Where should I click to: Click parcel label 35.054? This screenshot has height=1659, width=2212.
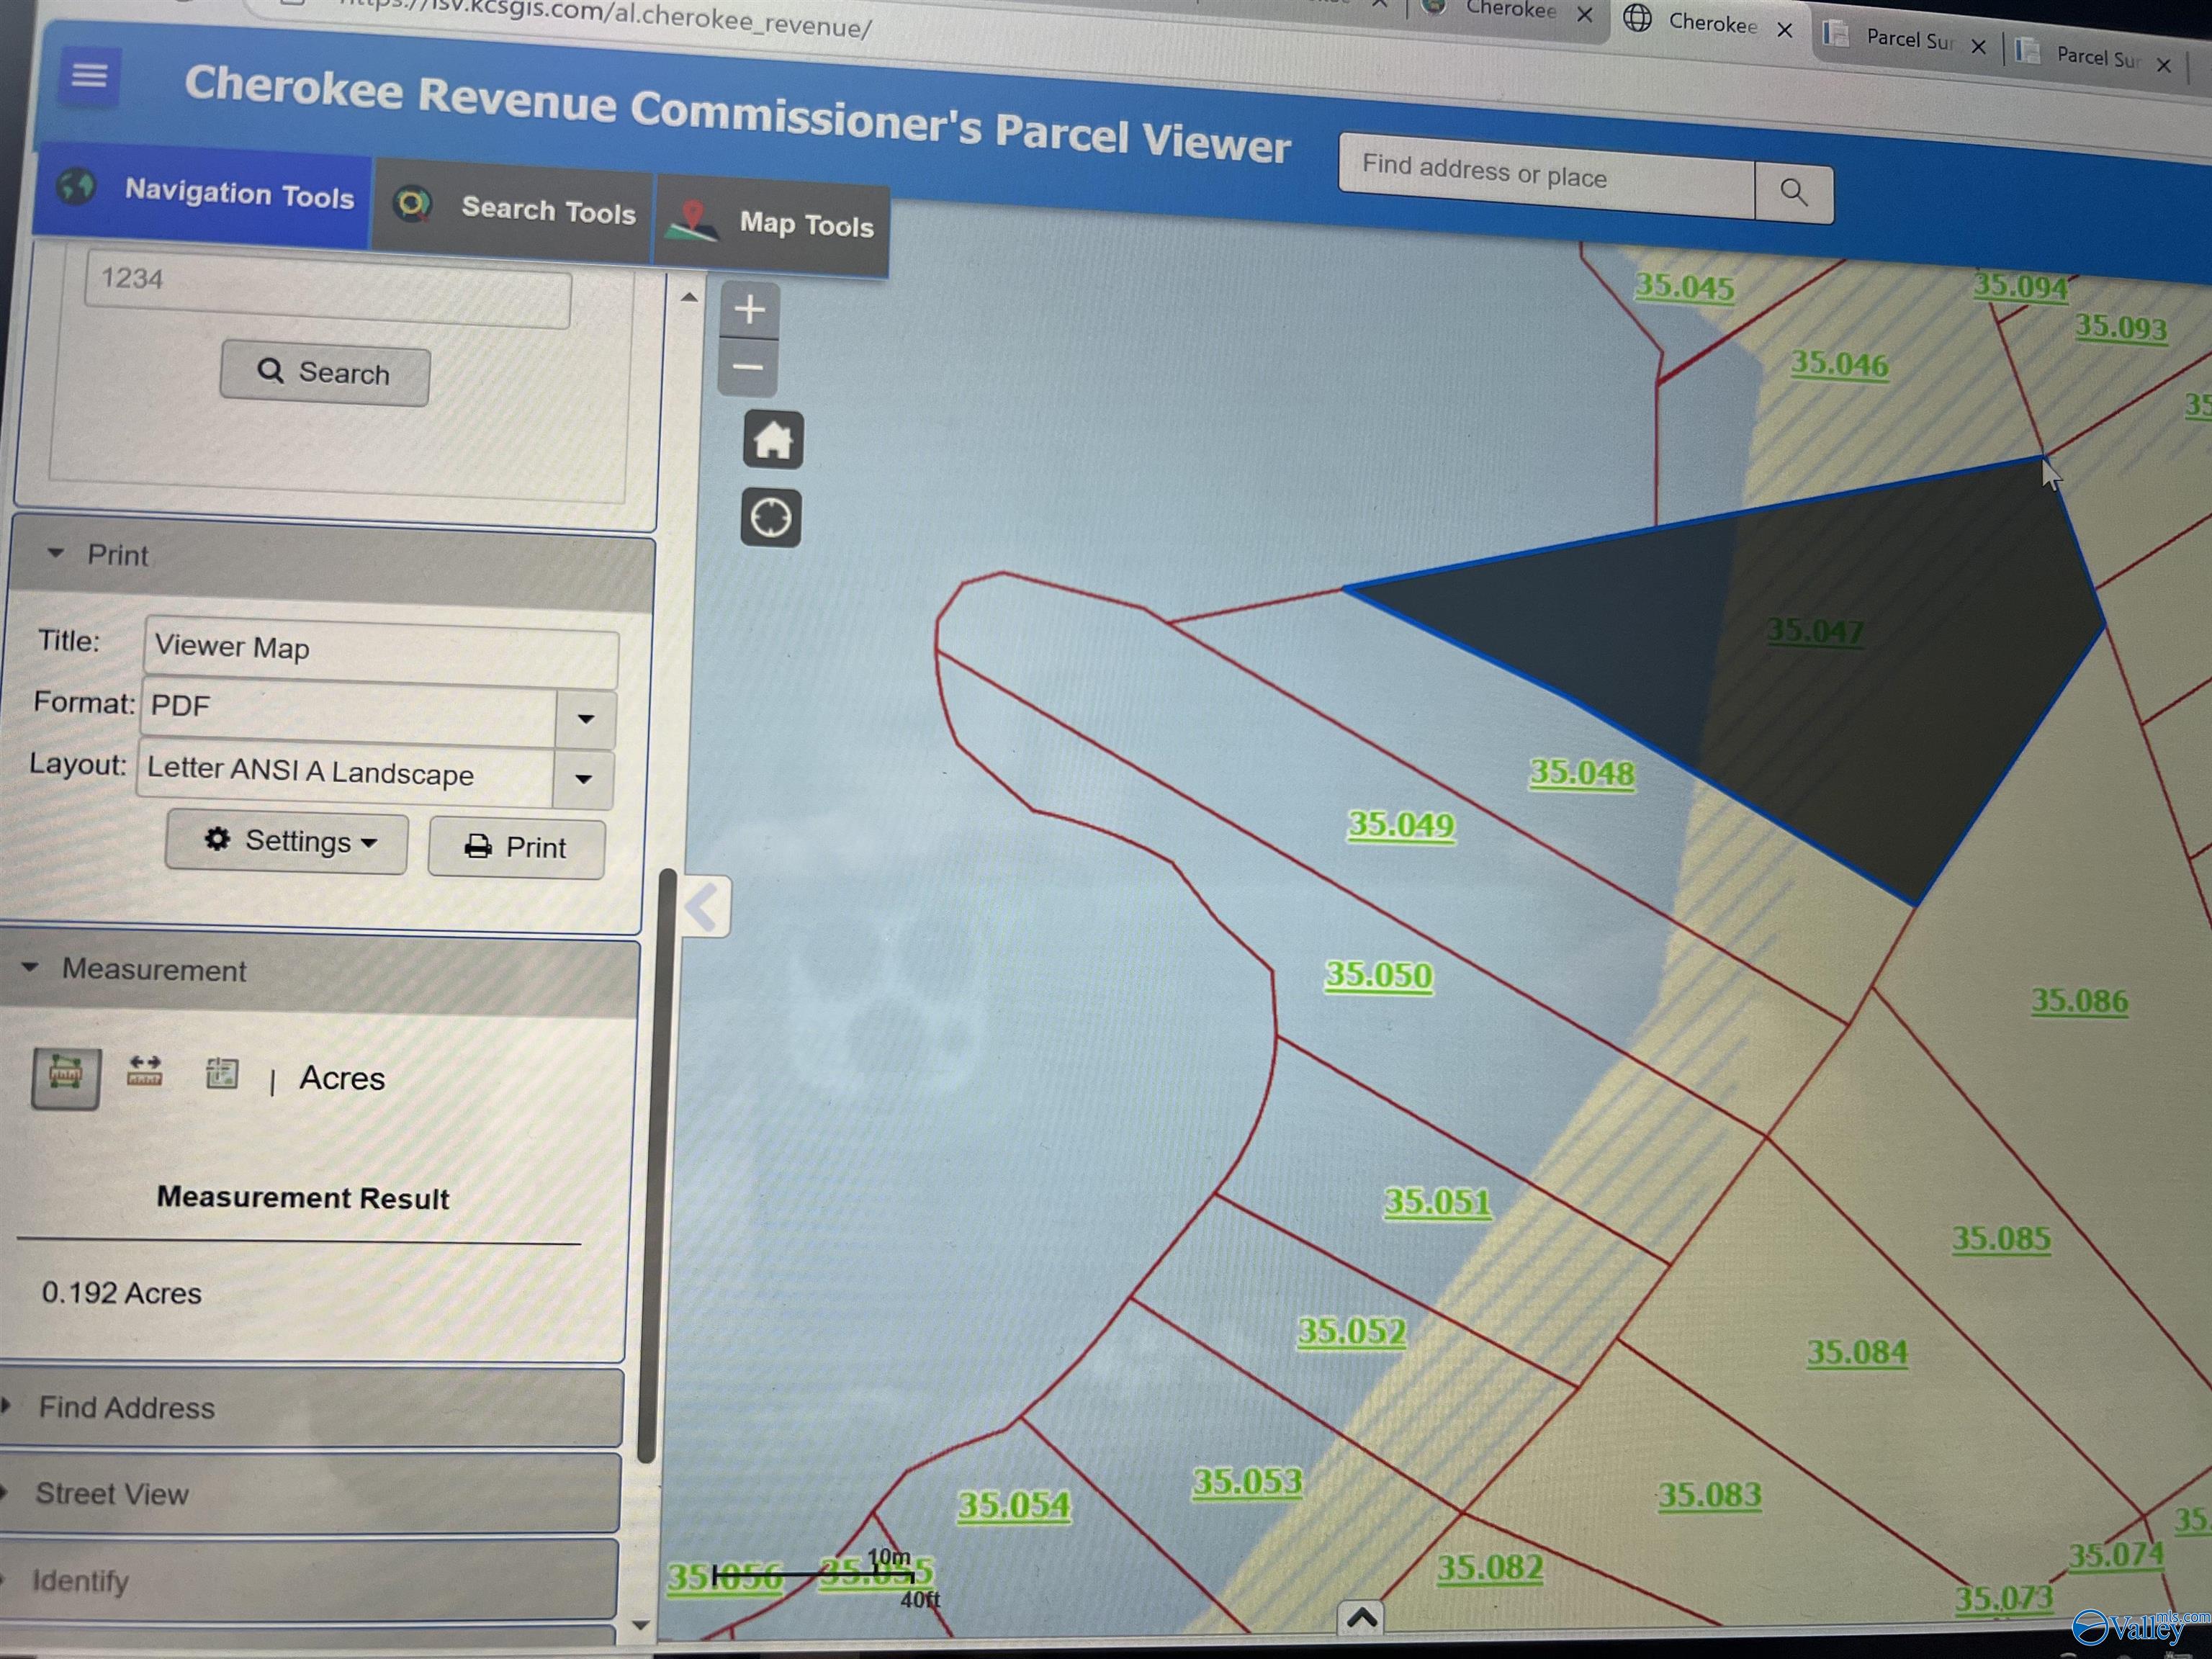[1014, 1505]
